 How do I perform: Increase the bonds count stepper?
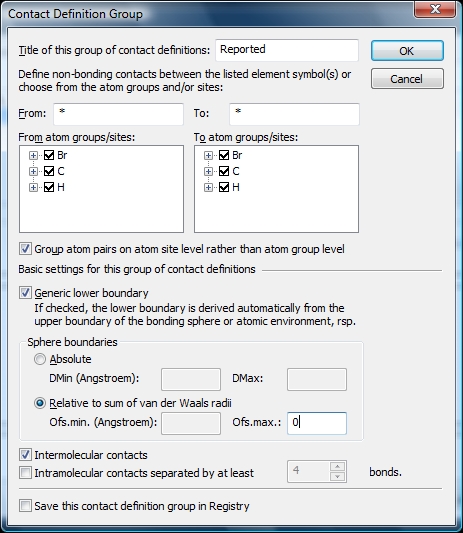point(337,466)
